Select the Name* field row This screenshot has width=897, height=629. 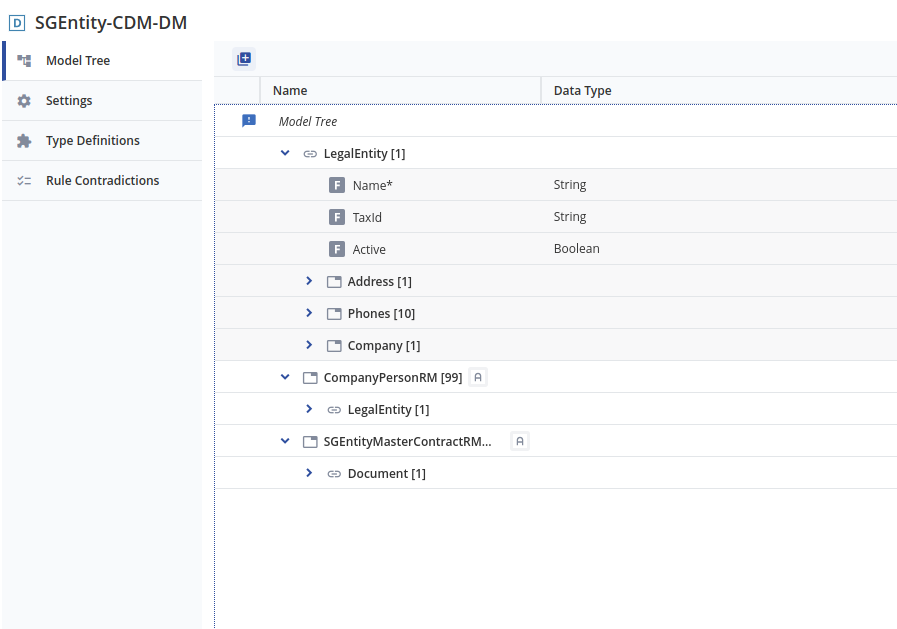[x=555, y=185]
